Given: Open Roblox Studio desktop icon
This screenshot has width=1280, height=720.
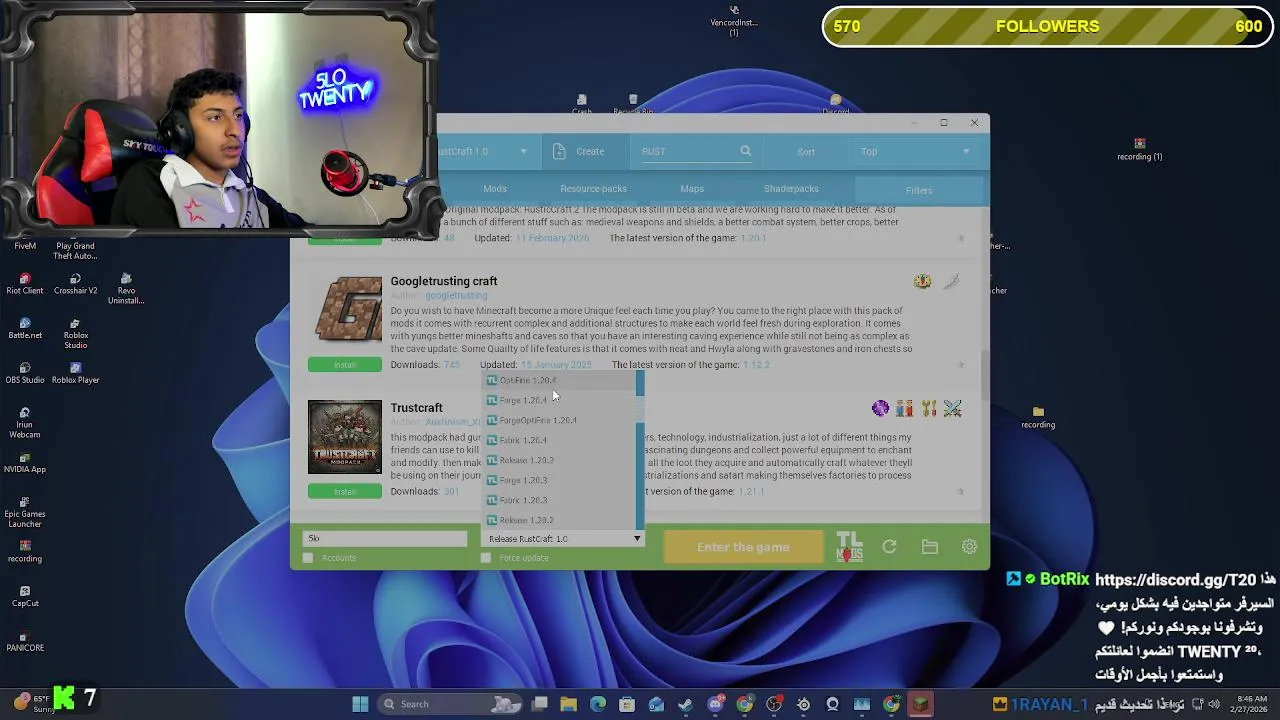Looking at the screenshot, I should click(76, 334).
